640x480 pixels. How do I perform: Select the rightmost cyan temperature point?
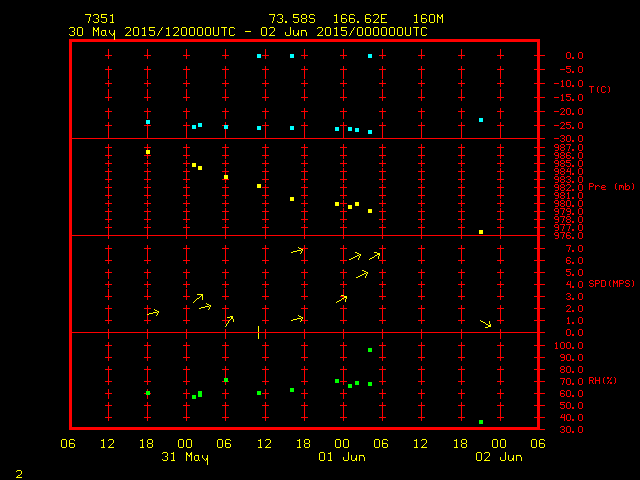pos(481,120)
